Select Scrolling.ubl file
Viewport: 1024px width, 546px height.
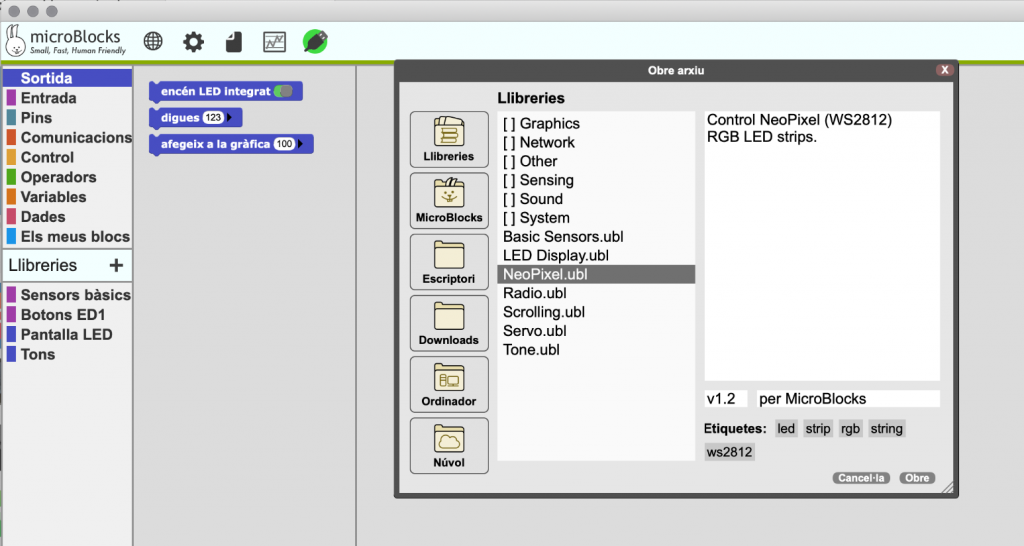[596, 312]
